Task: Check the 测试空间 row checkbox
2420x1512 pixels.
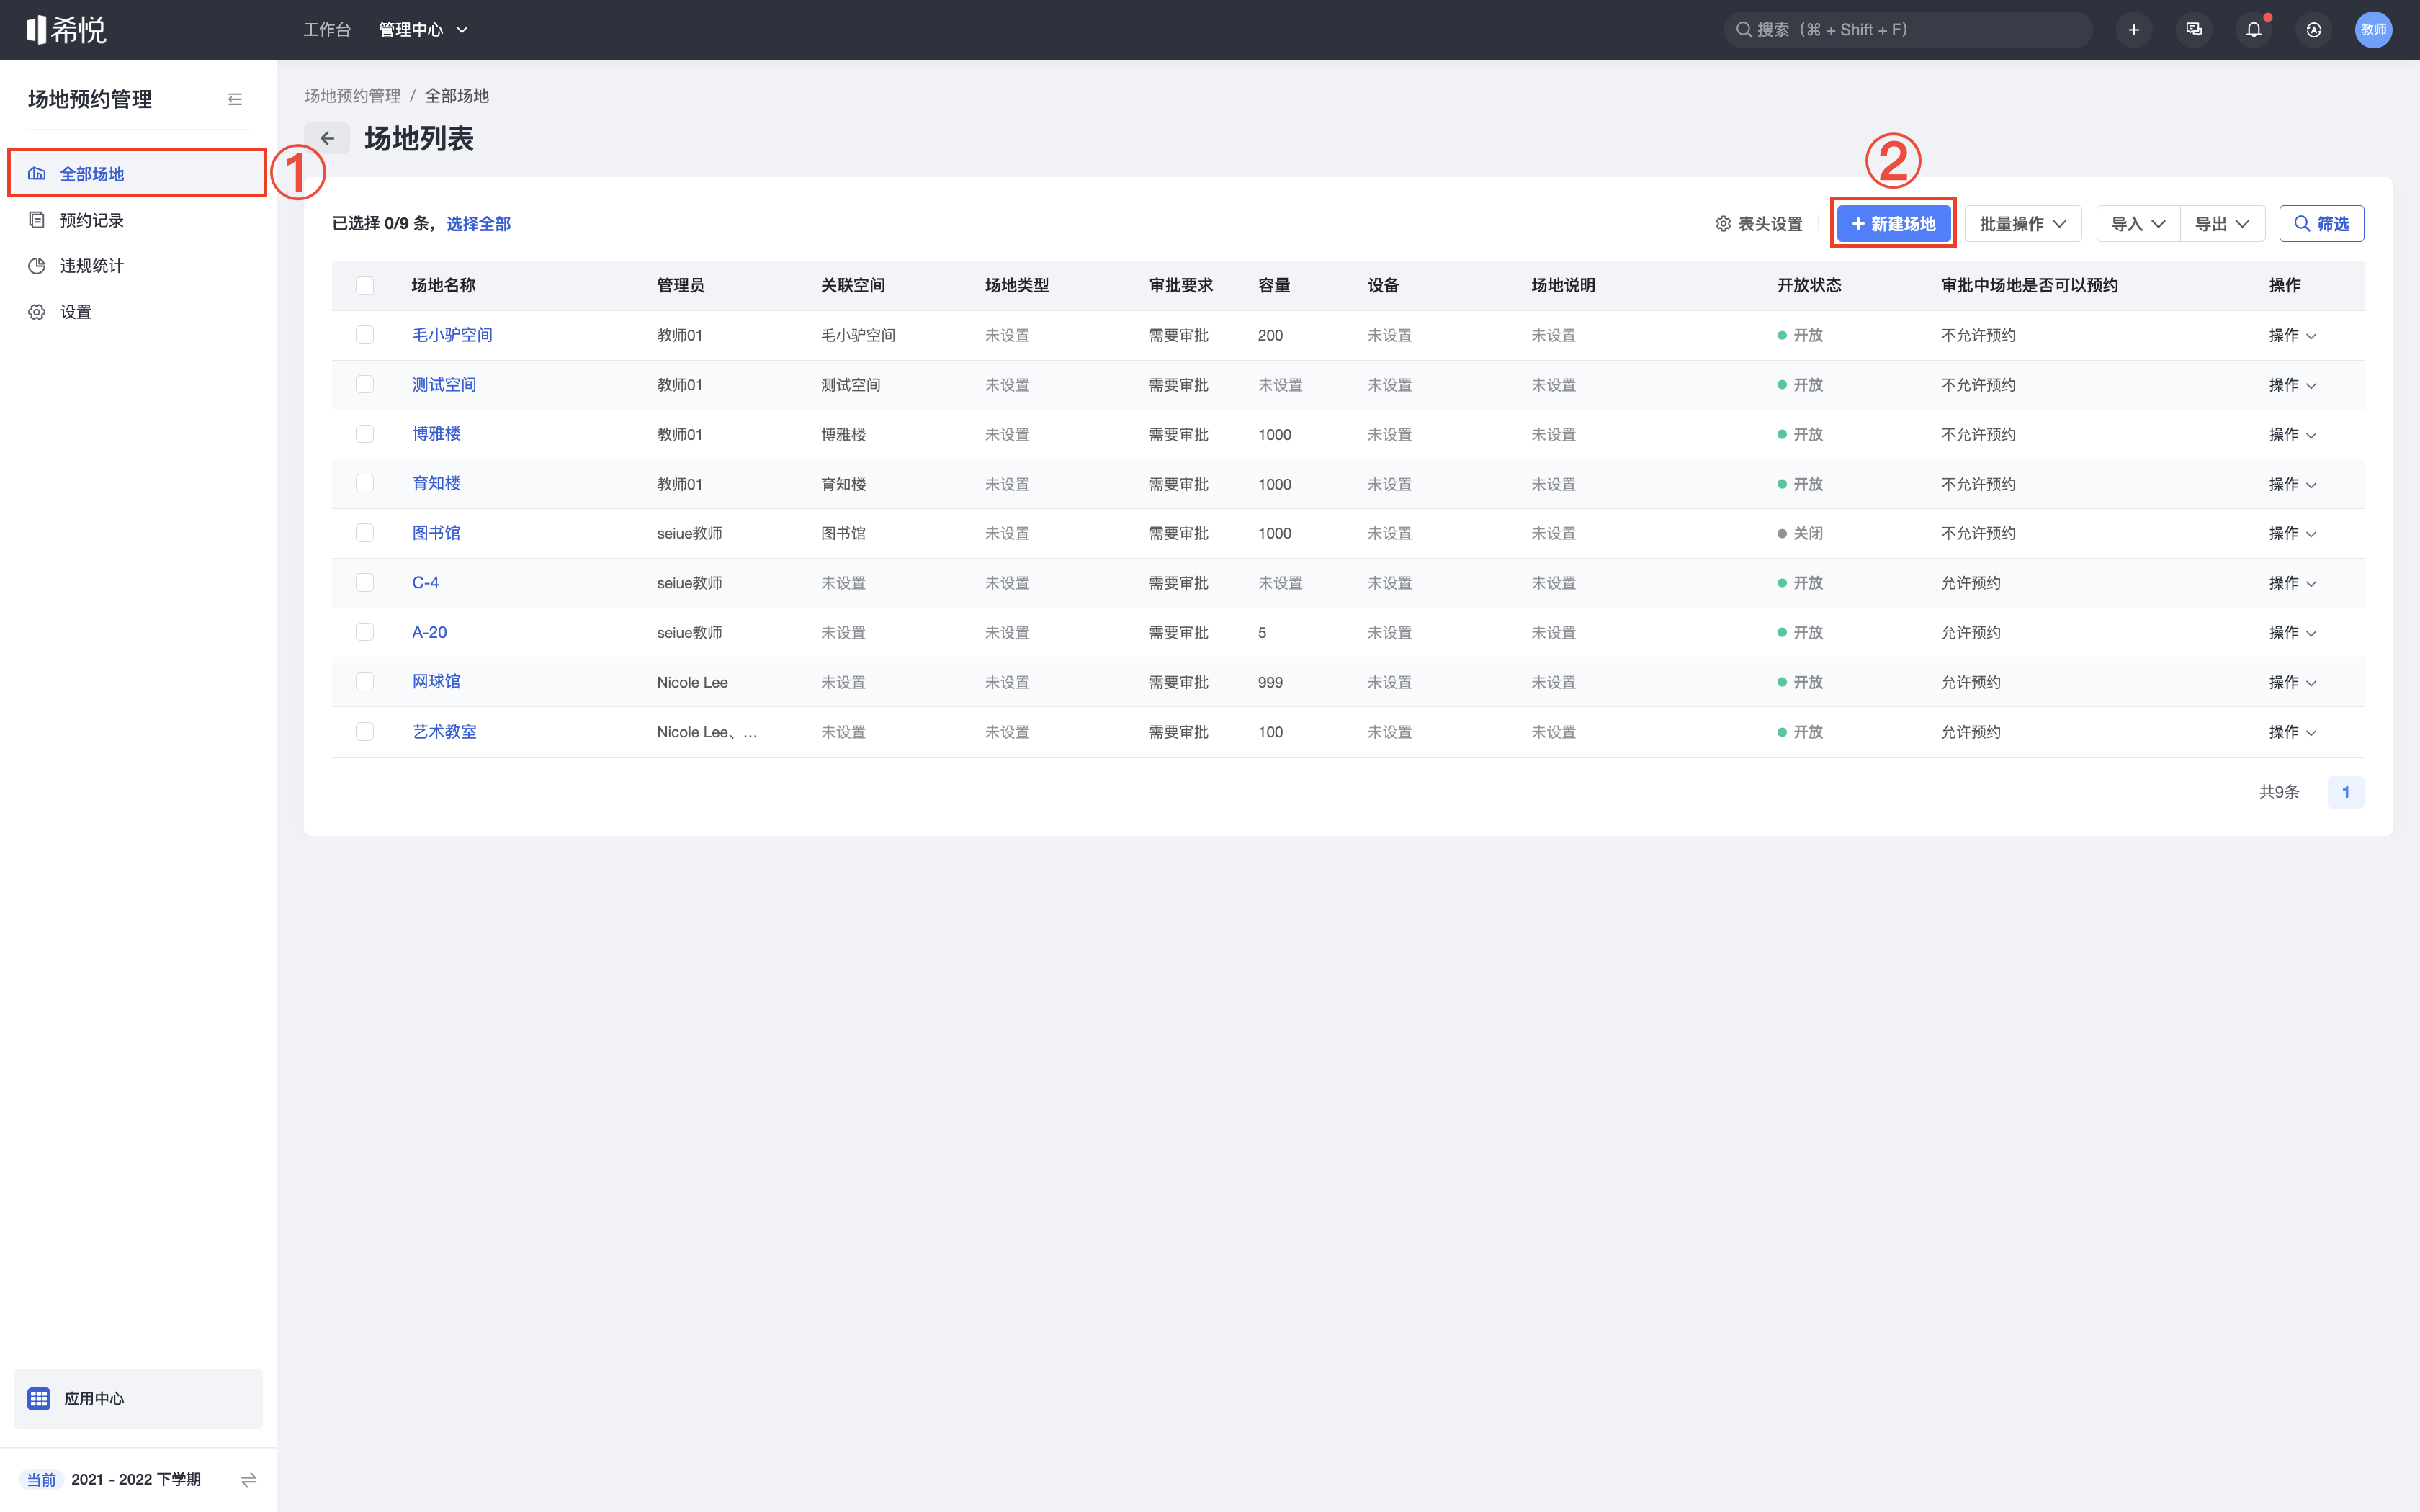Action: pos(365,385)
